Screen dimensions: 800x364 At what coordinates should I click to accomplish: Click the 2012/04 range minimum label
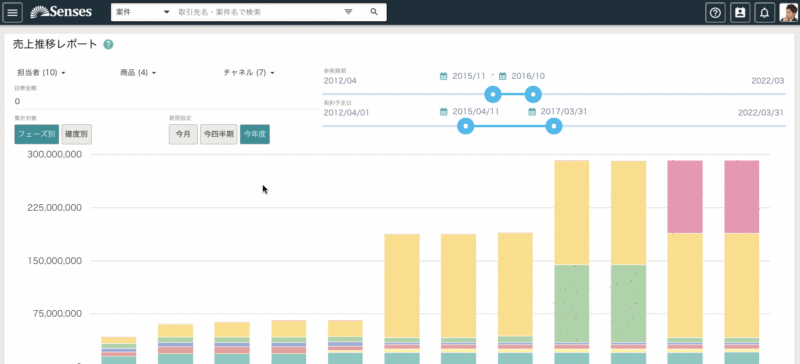point(340,81)
